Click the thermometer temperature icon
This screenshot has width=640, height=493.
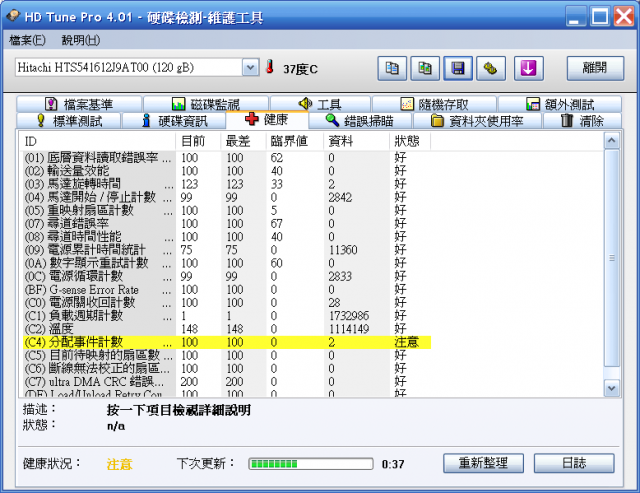(269, 67)
